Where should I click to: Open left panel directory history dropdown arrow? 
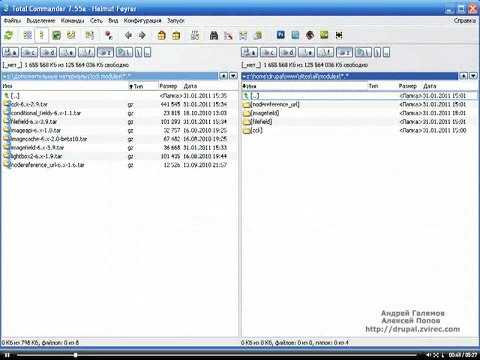pyautogui.click(x=233, y=76)
